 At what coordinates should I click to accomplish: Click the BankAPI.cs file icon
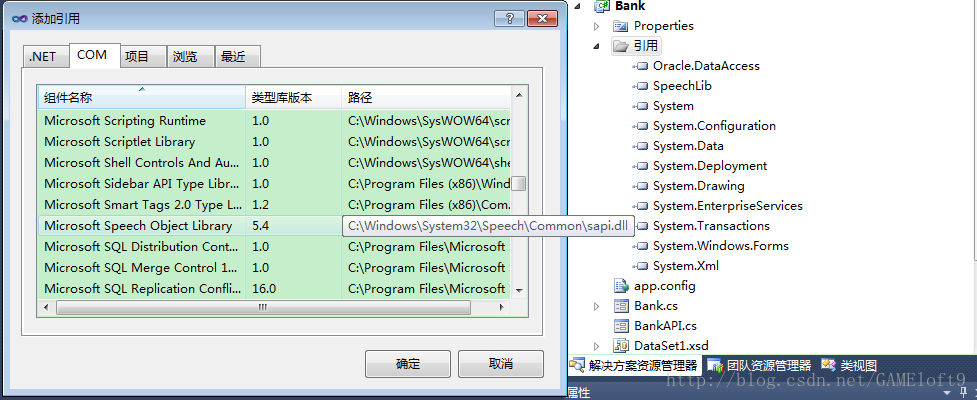pos(621,326)
